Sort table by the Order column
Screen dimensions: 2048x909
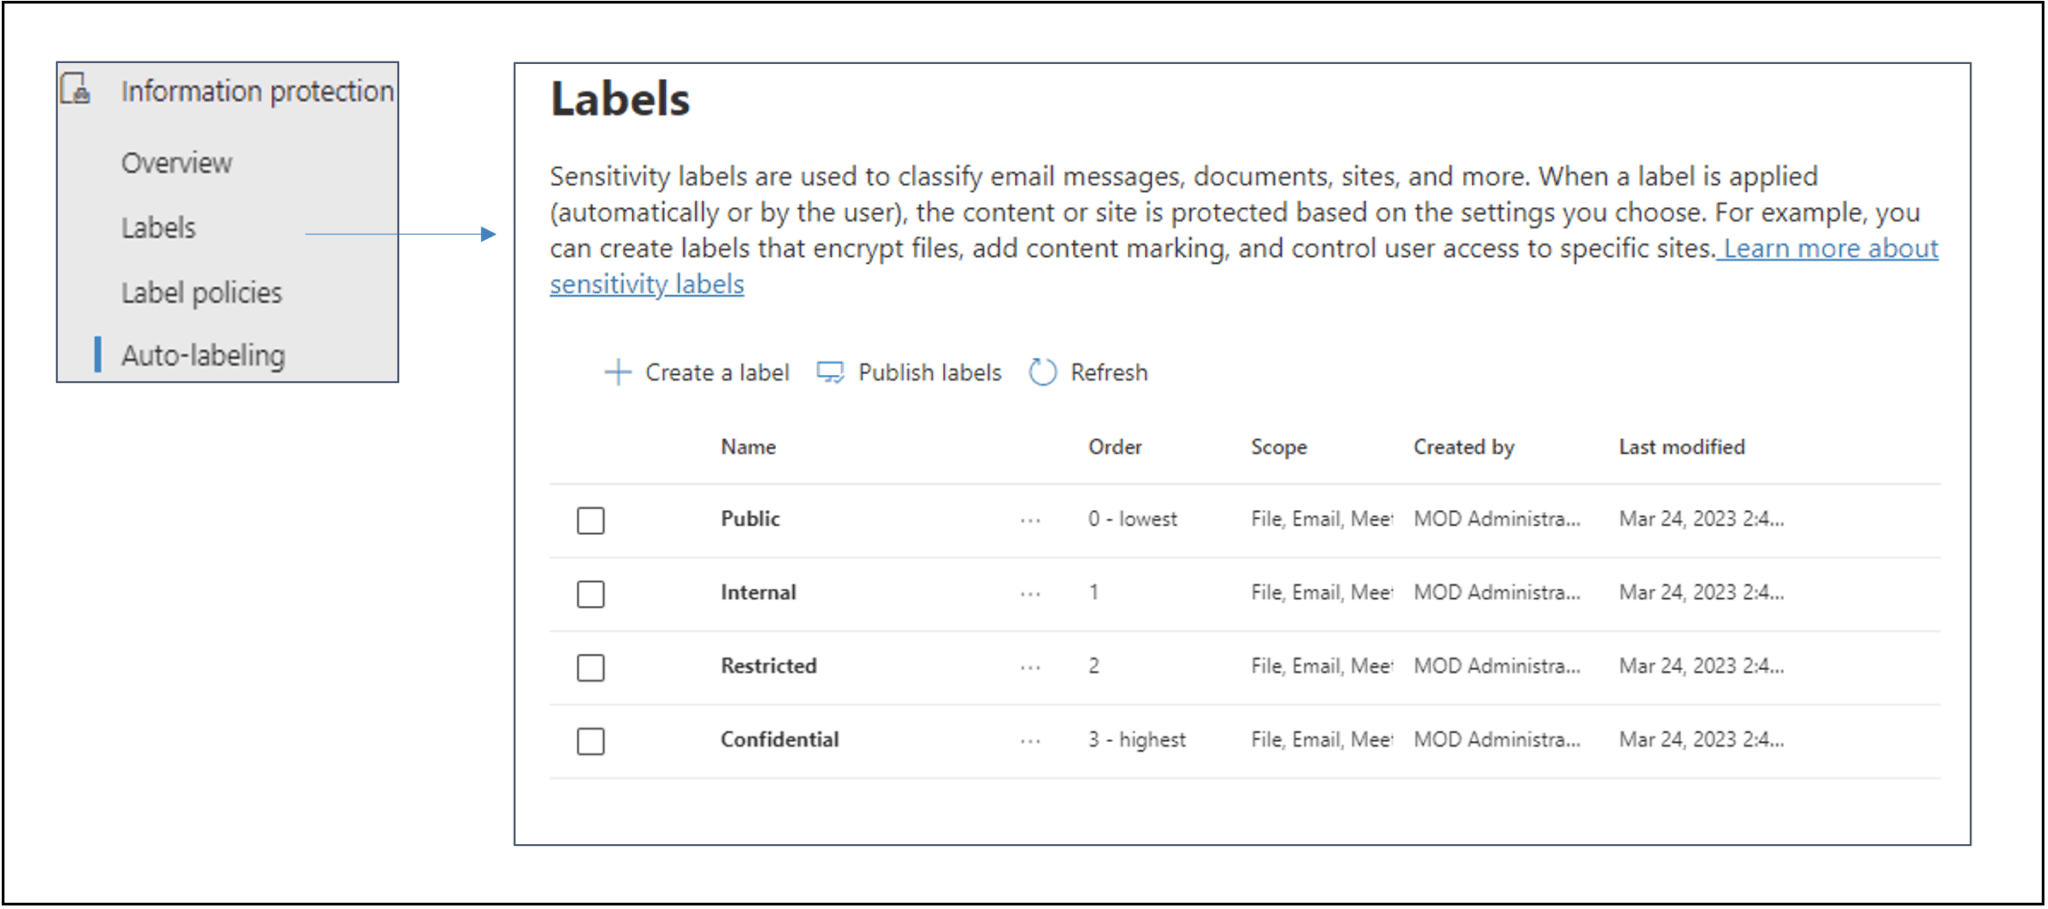[1114, 447]
